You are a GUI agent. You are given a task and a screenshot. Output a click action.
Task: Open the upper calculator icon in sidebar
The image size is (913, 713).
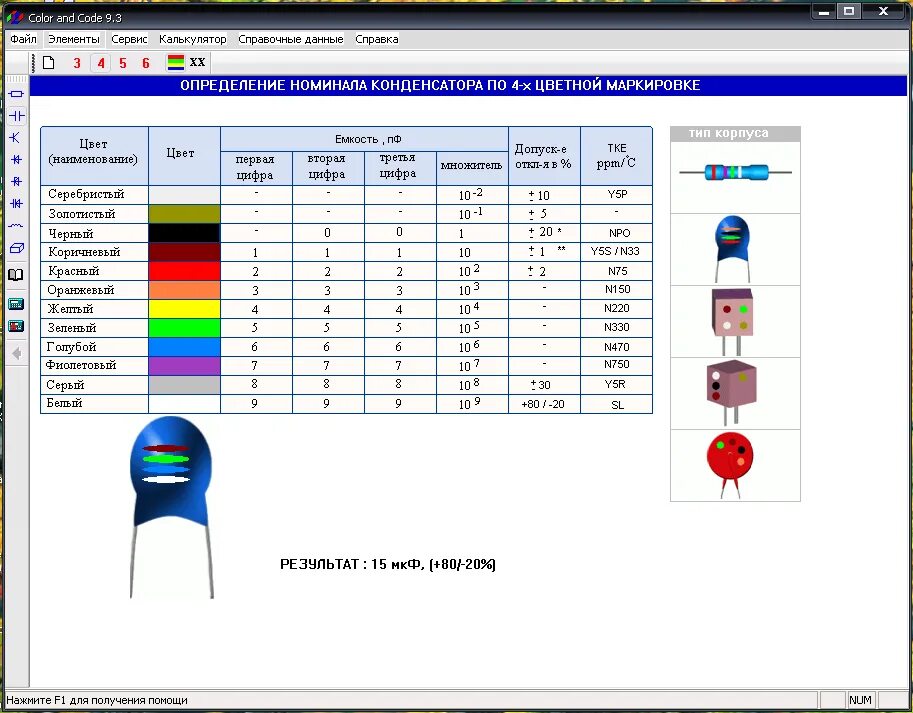tap(16, 303)
